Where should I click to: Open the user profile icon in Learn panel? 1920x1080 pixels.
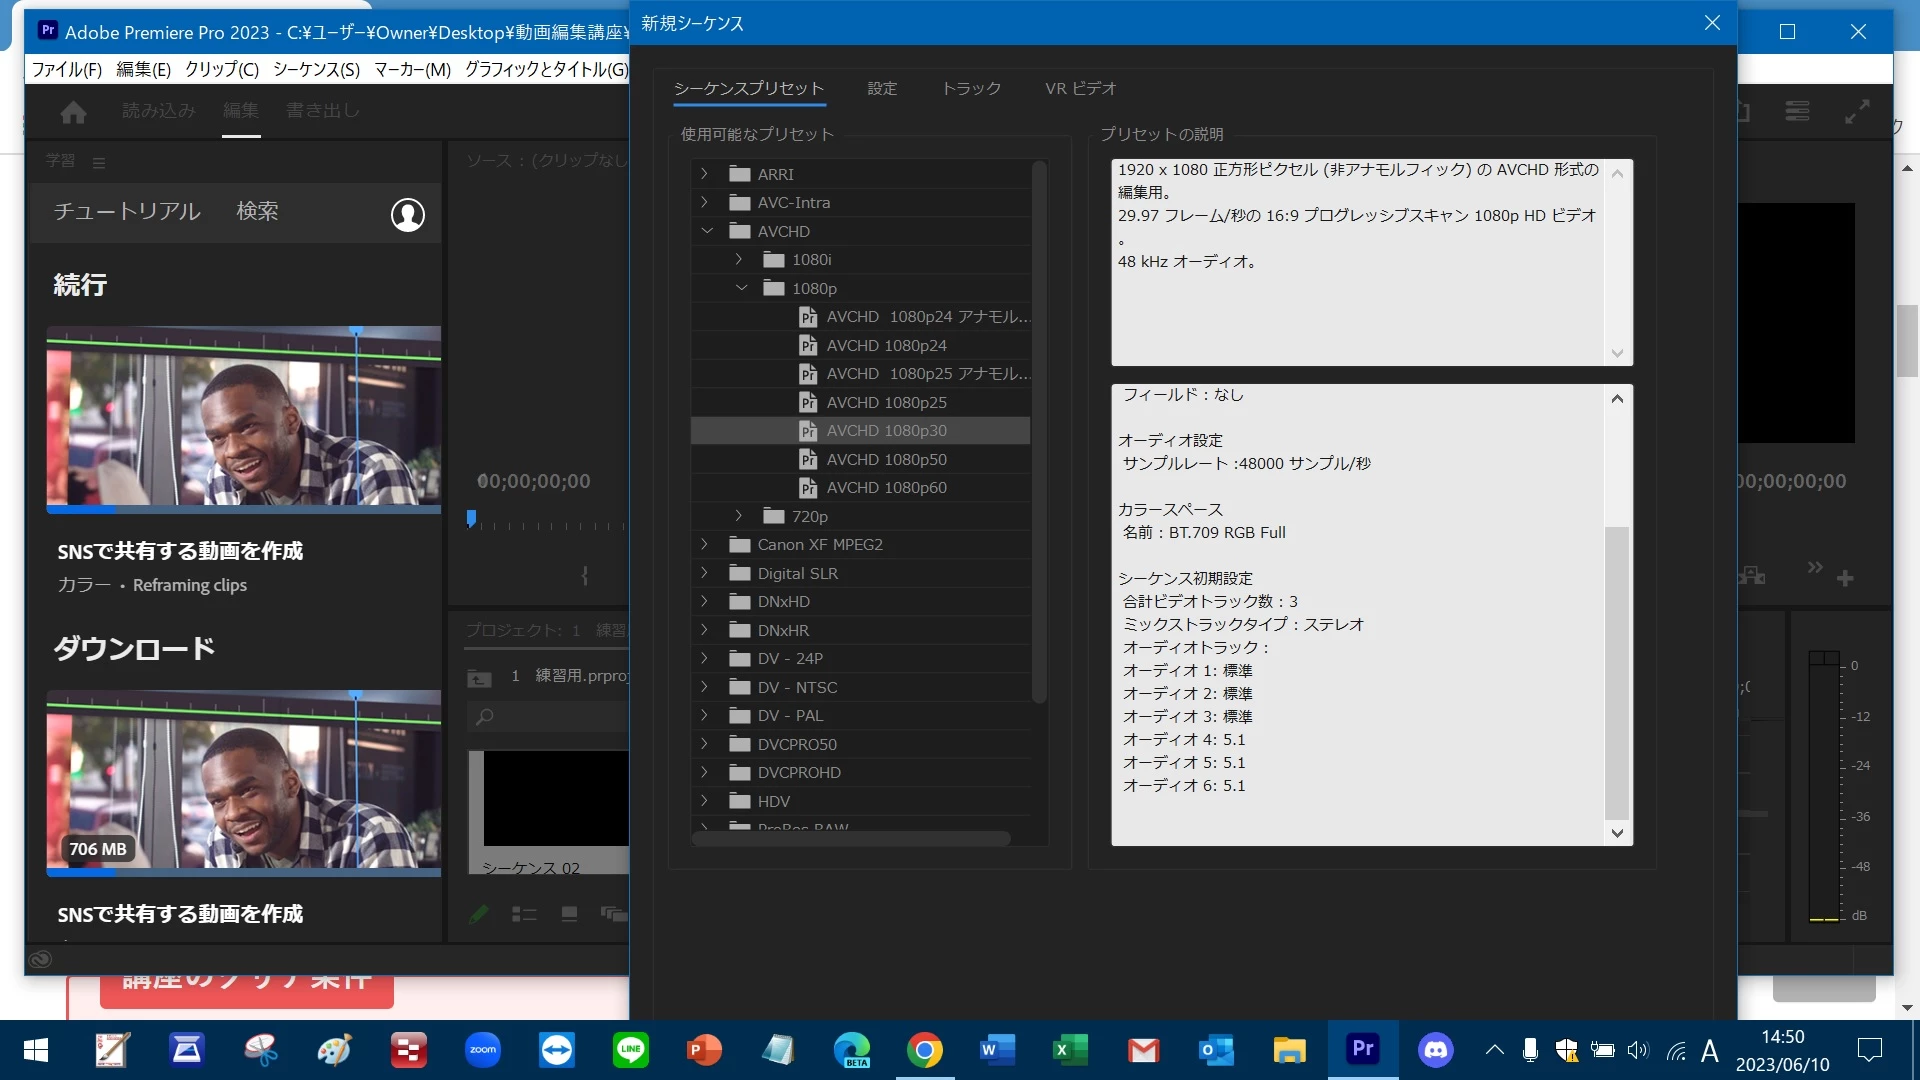coord(407,214)
